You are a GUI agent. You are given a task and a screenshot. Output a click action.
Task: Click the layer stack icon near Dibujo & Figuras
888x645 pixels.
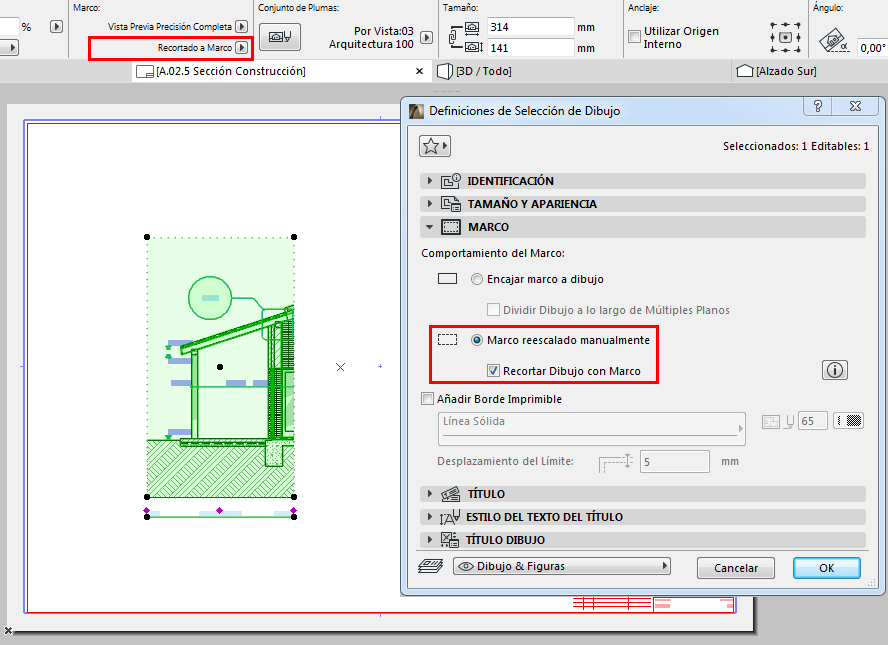click(430, 566)
